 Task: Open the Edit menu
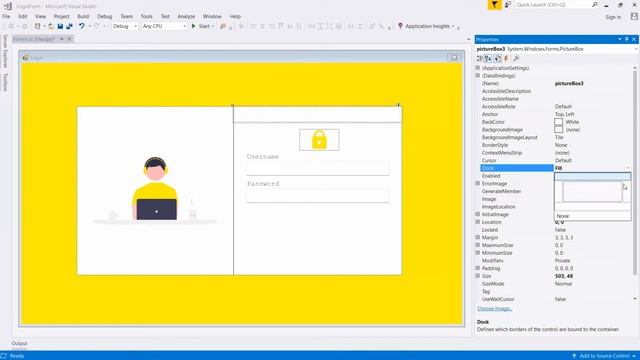[23, 16]
